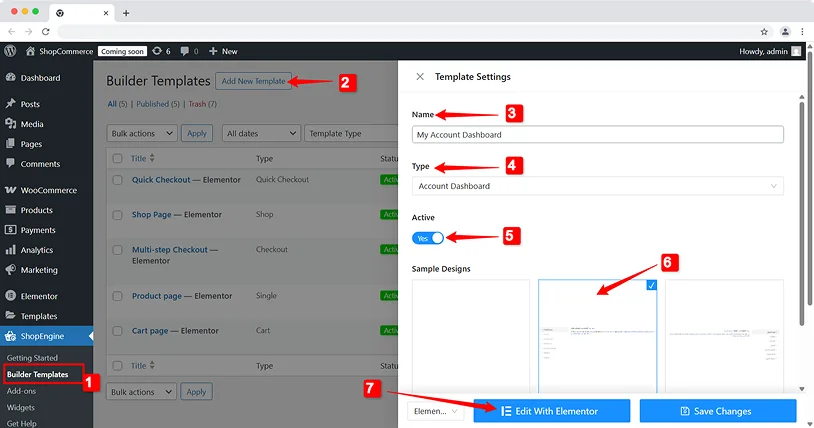Open the Elemen... editor dropdown
The width and height of the screenshot is (814, 428).
point(435,411)
